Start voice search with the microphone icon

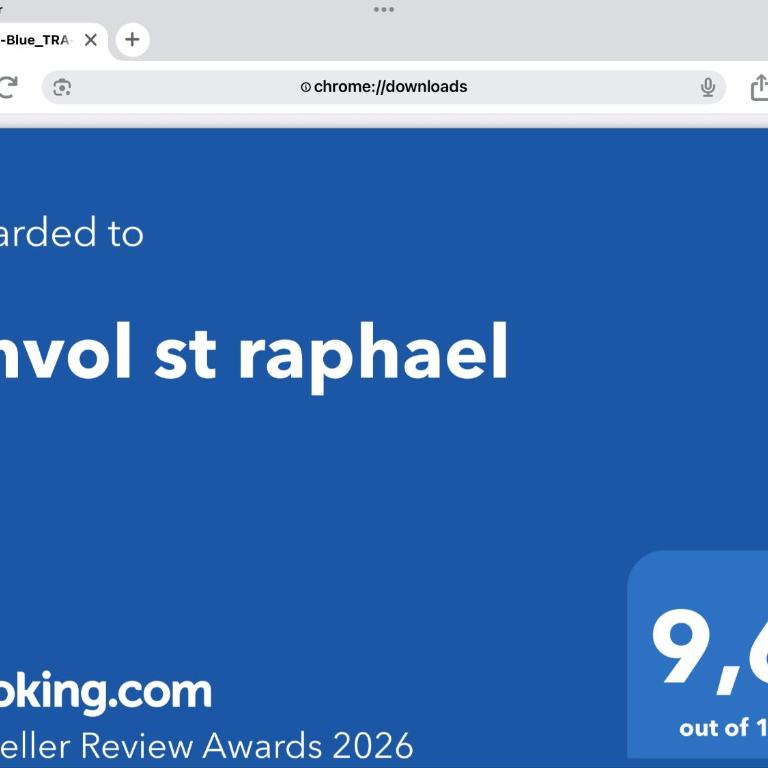click(x=708, y=88)
